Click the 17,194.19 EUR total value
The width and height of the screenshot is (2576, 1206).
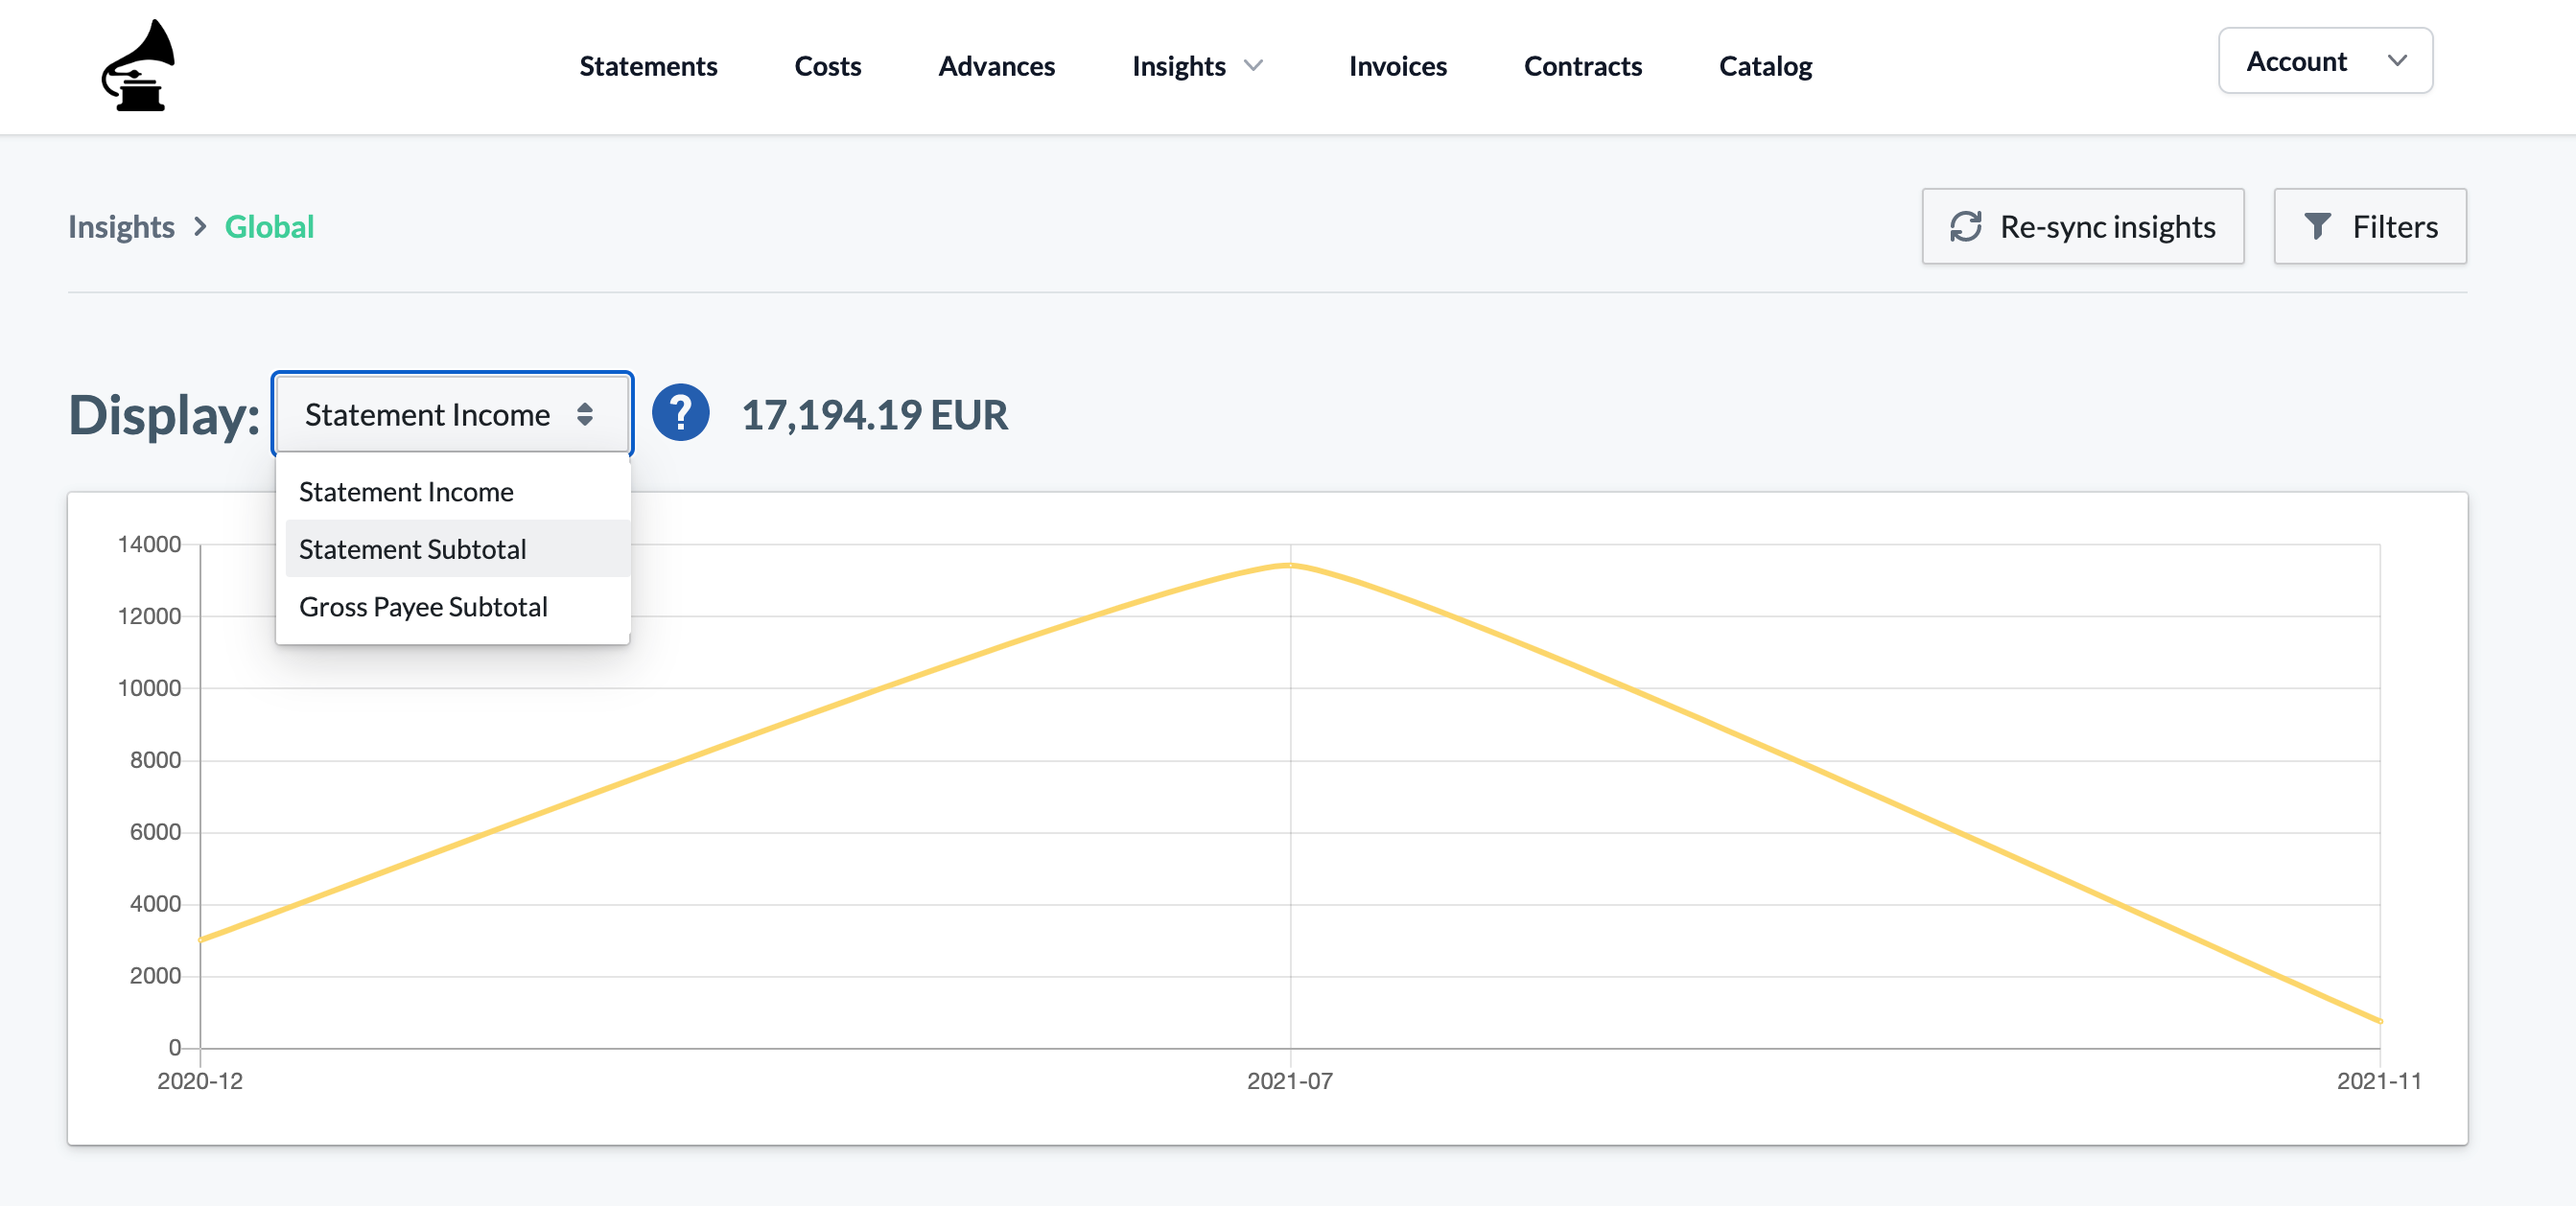[874, 414]
